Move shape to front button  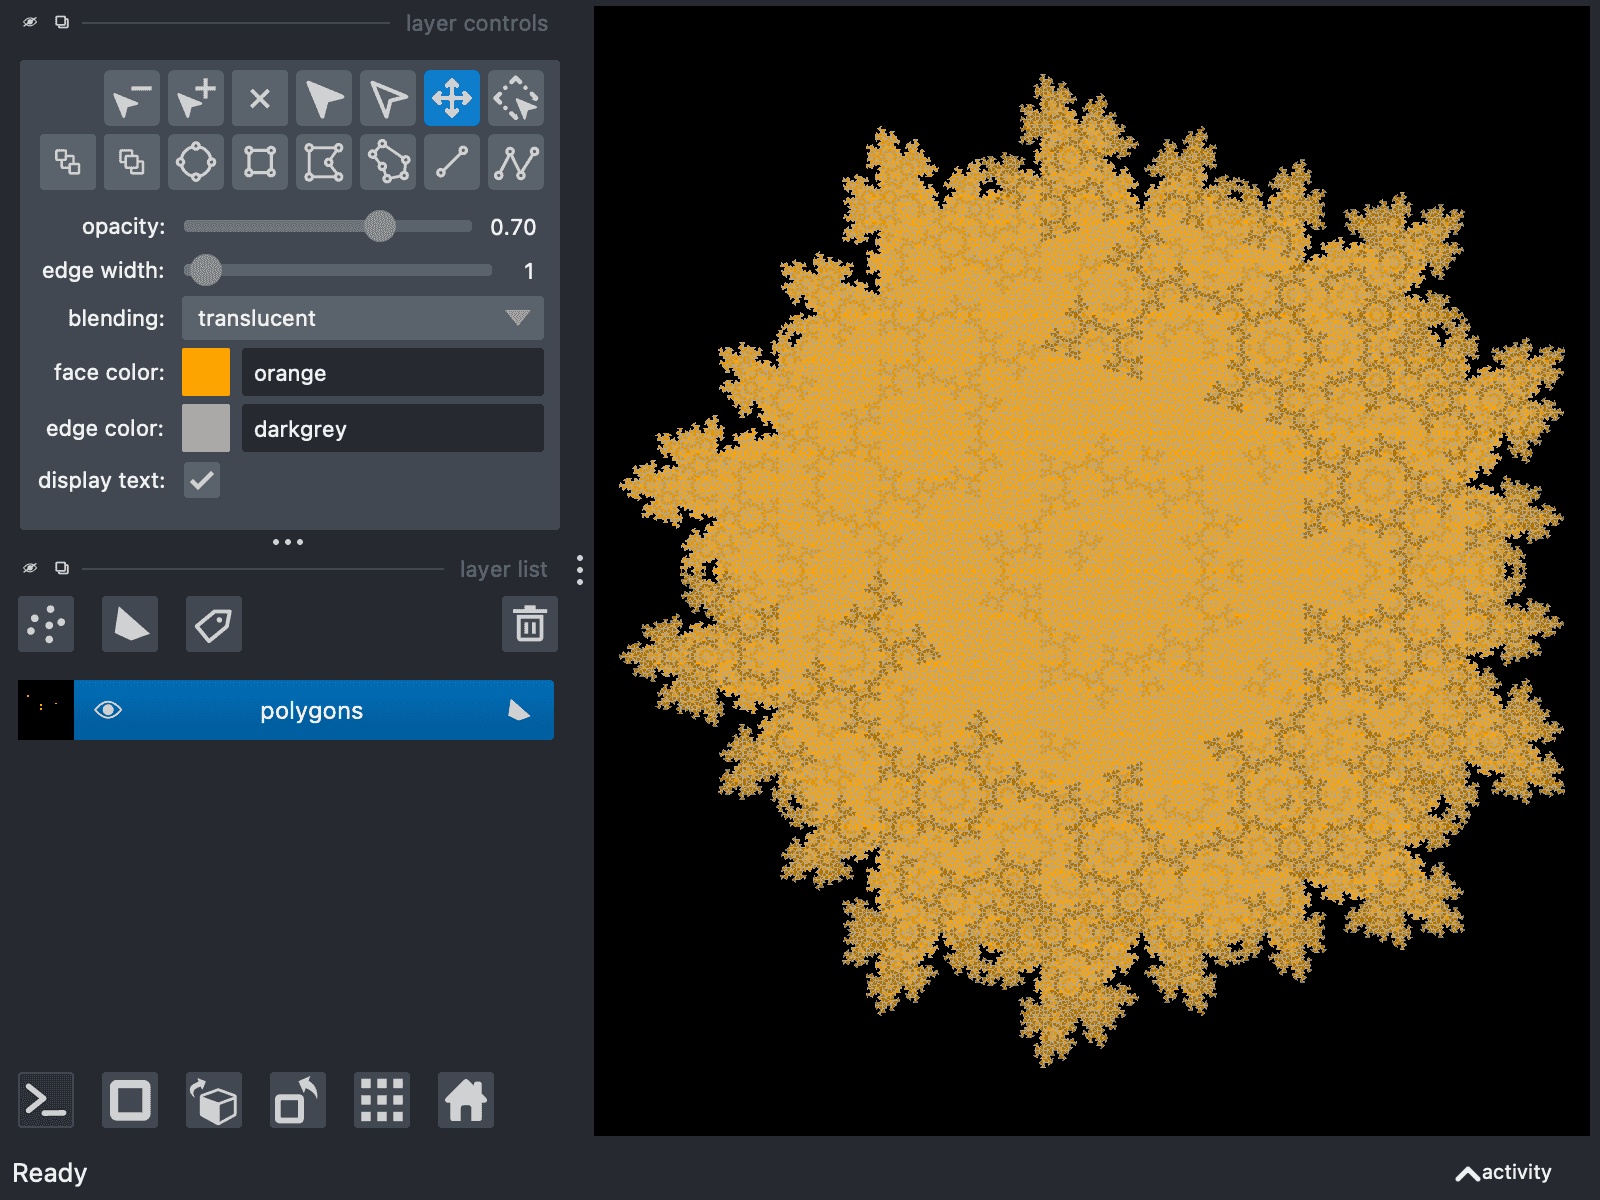click(x=132, y=162)
